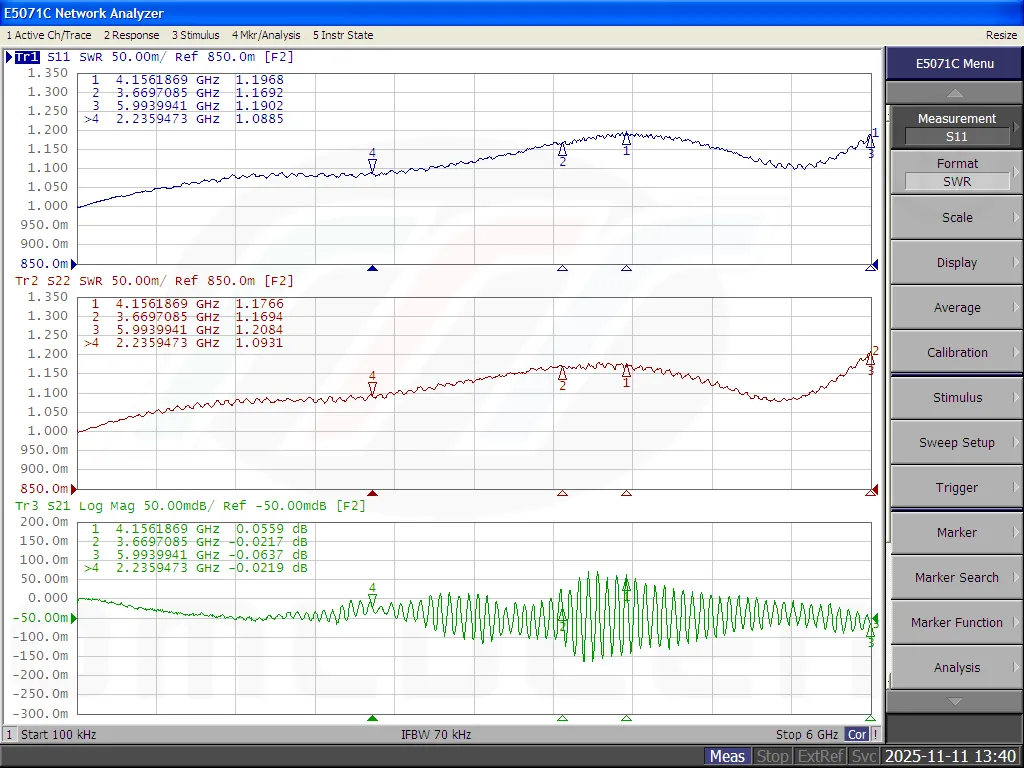Image resolution: width=1024 pixels, height=768 pixels.
Task: Click the Svc status indicator
Action: coord(864,756)
